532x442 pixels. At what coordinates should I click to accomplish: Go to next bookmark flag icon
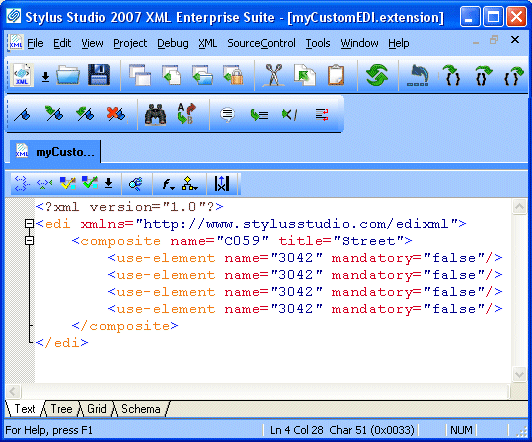pos(54,114)
